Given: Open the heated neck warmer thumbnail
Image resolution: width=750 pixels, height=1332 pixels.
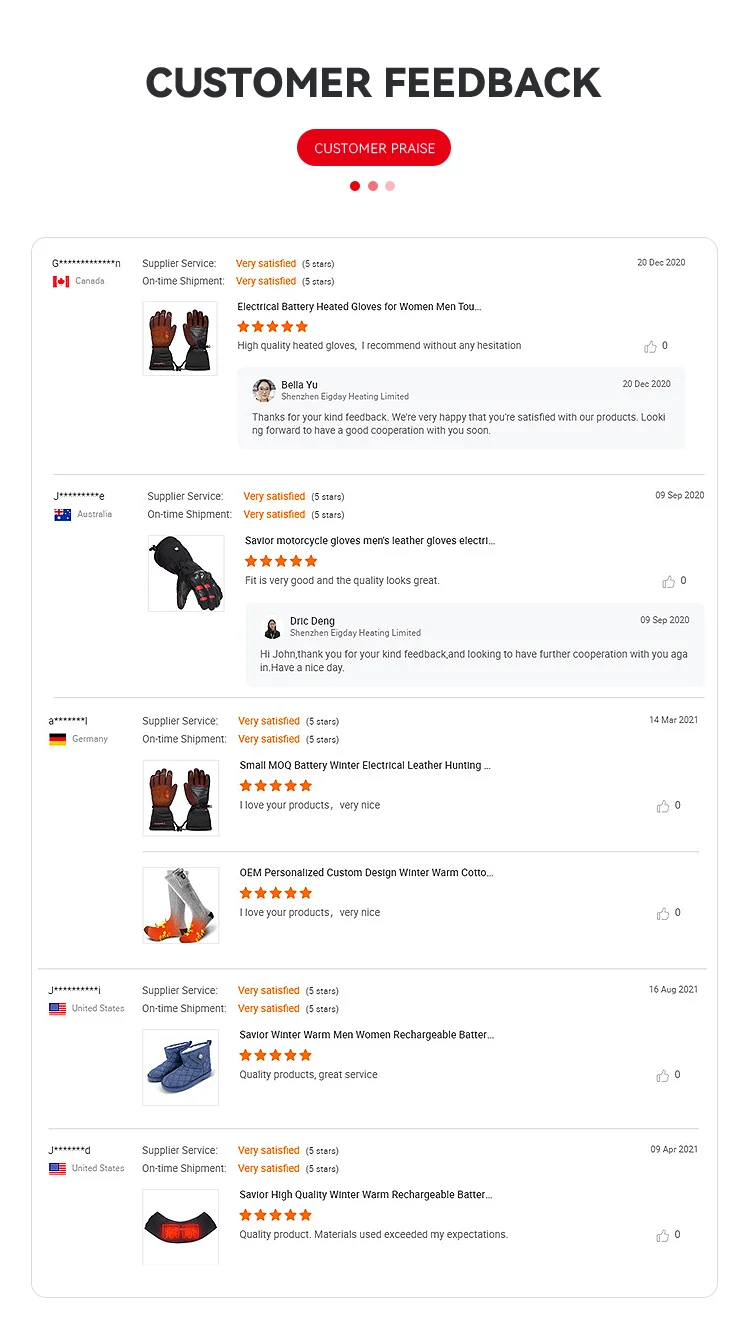Looking at the screenshot, I should pos(180,1226).
